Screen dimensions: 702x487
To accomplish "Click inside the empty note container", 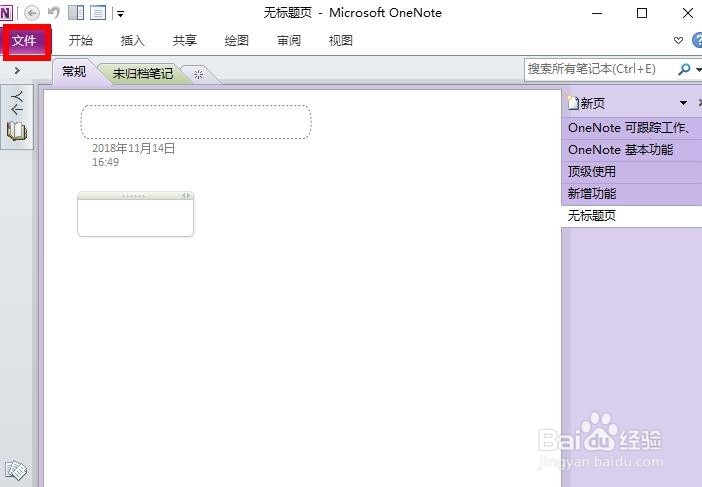I will point(135,218).
